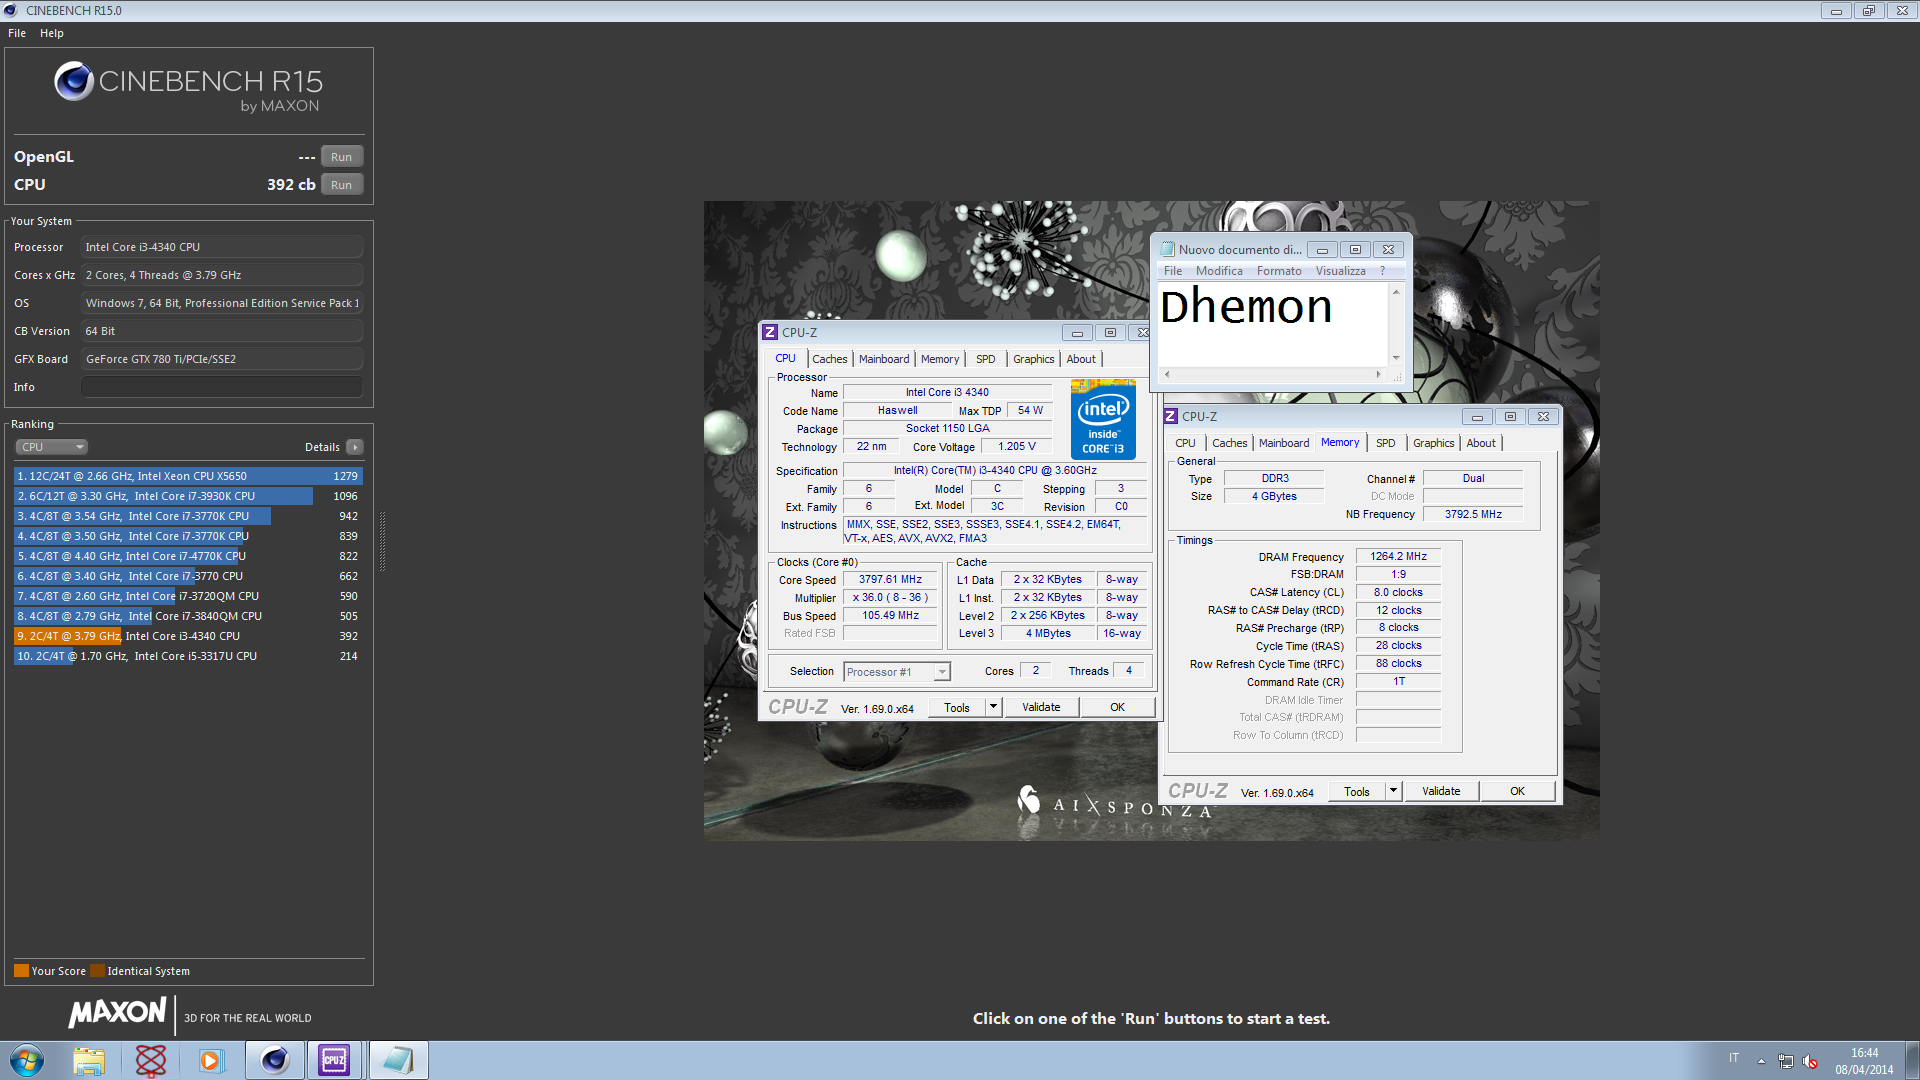Click OK in CPU-Z Memory window
The width and height of the screenshot is (1920, 1080).
1518,792
